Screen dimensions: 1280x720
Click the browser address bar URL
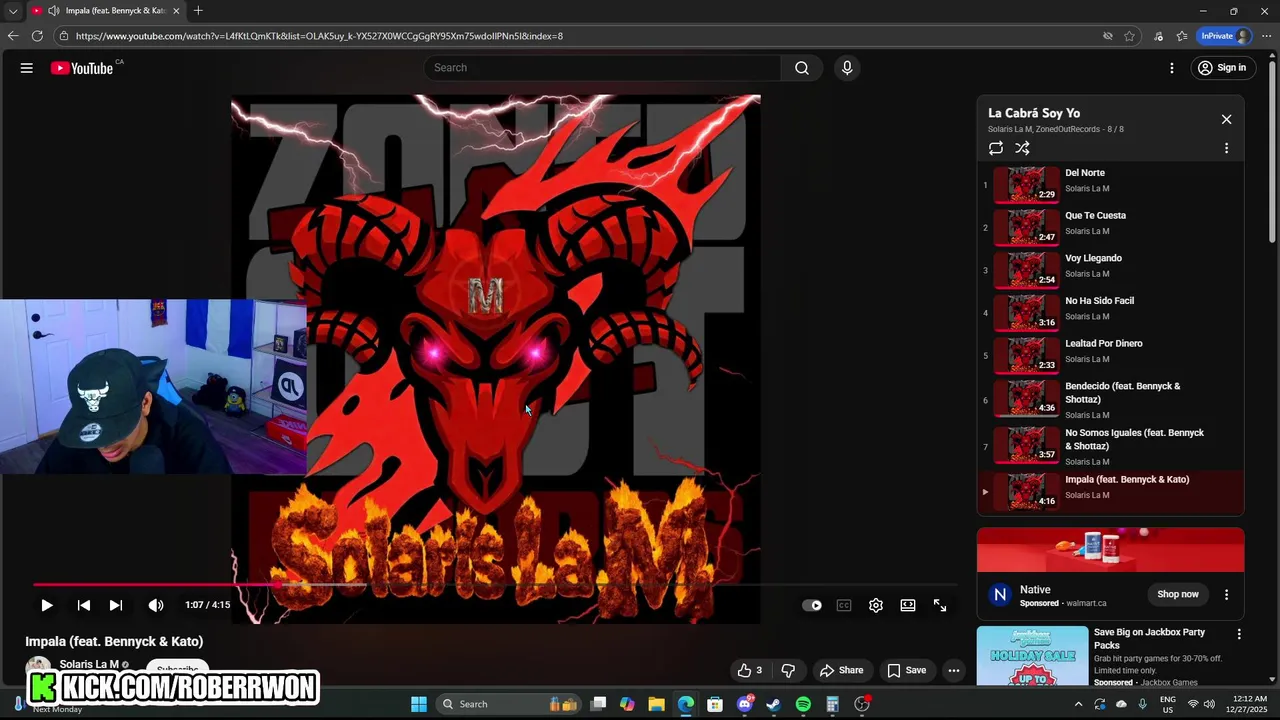319,36
